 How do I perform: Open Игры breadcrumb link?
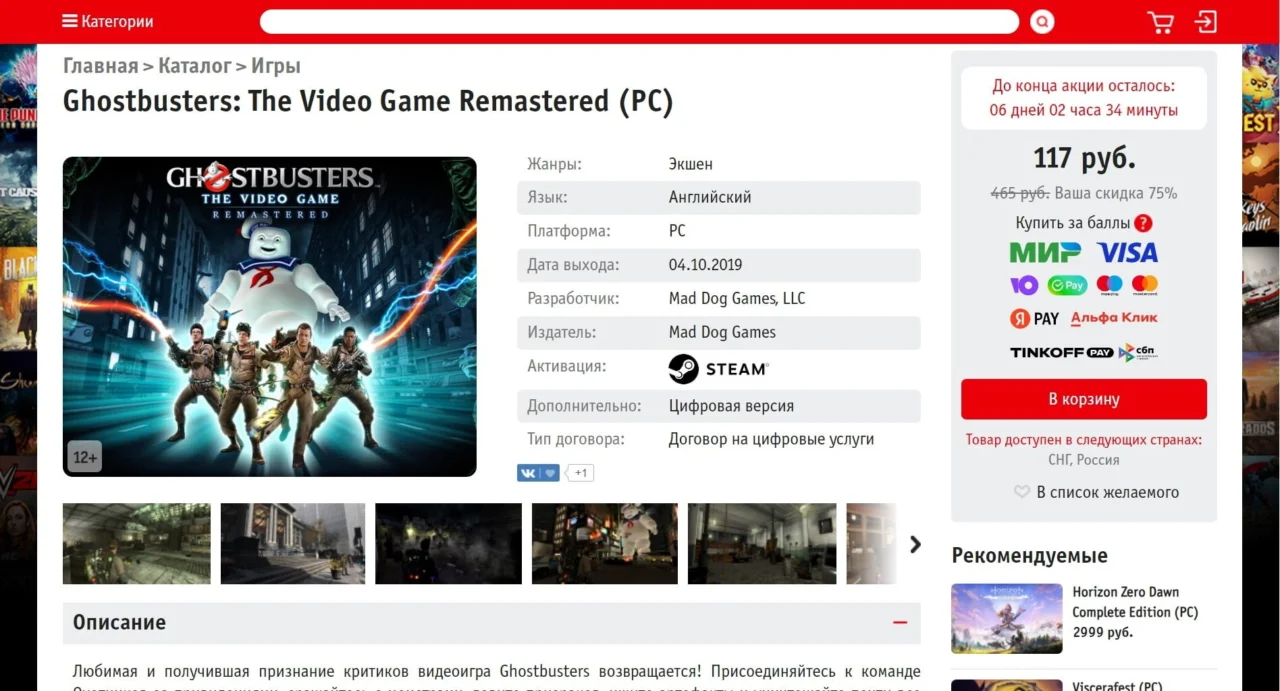[x=275, y=66]
